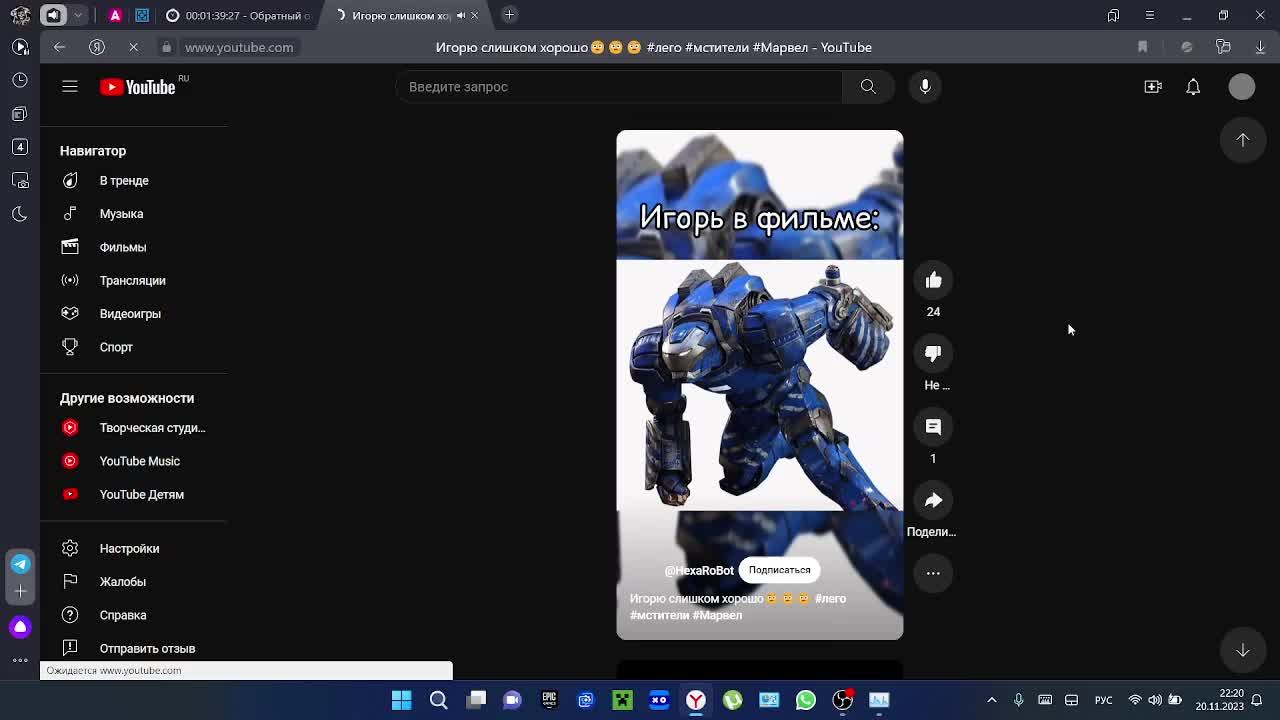Open YouTube notifications bell
The image size is (1280, 720).
(1193, 87)
